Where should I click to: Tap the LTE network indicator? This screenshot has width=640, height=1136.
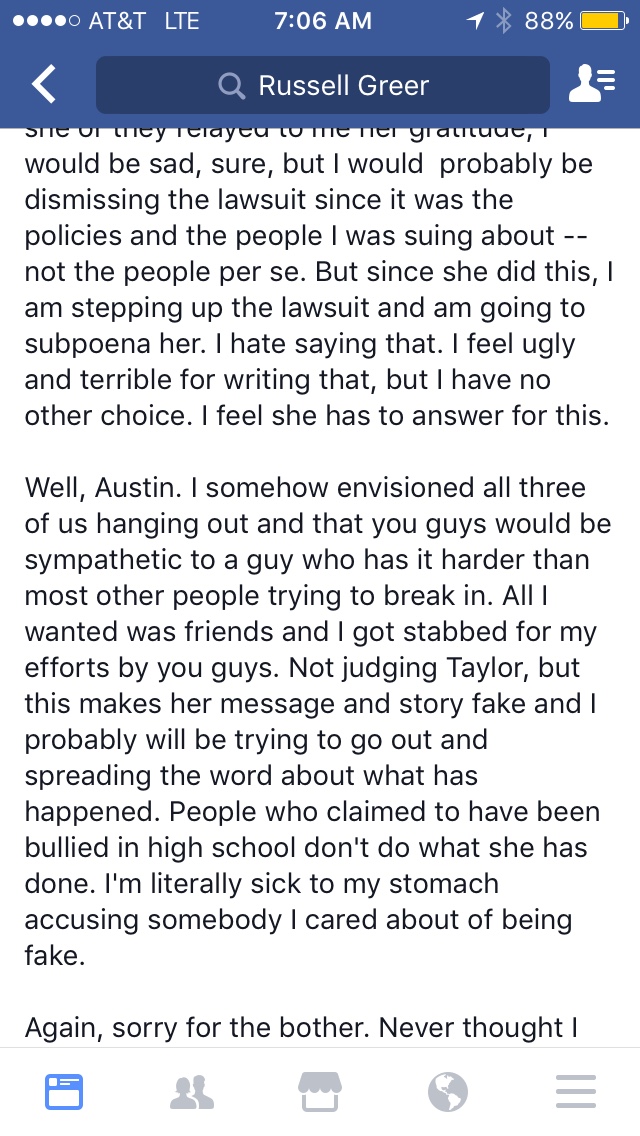pyautogui.click(x=181, y=21)
